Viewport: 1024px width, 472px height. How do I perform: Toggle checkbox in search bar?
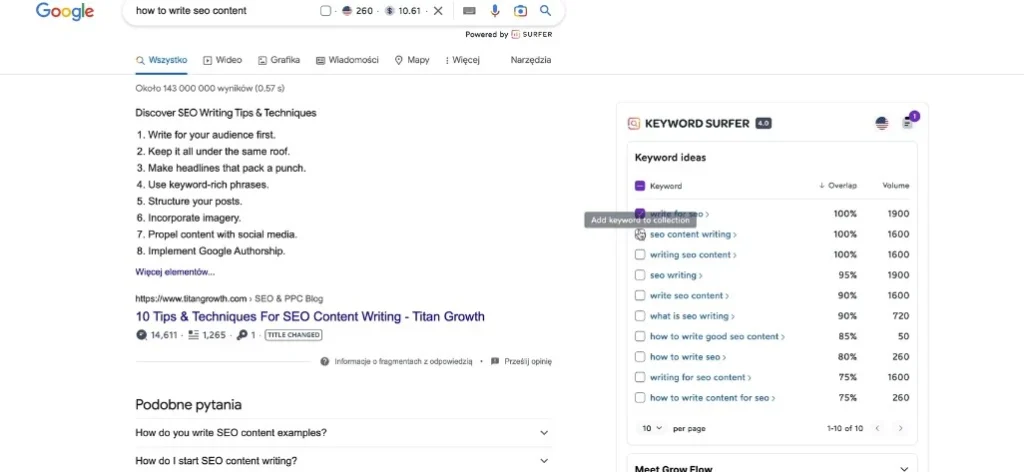pyautogui.click(x=326, y=11)
